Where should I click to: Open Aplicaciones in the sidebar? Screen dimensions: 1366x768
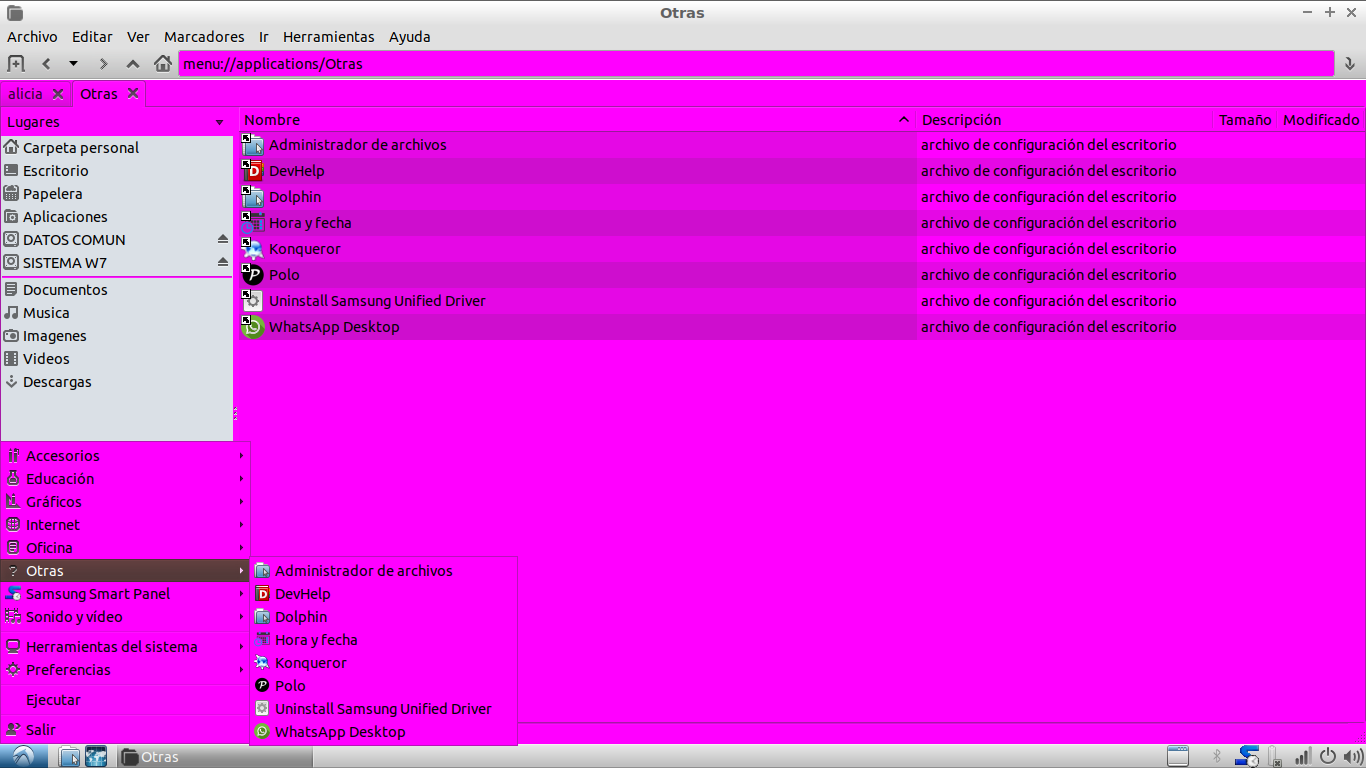tap(116, 217)
